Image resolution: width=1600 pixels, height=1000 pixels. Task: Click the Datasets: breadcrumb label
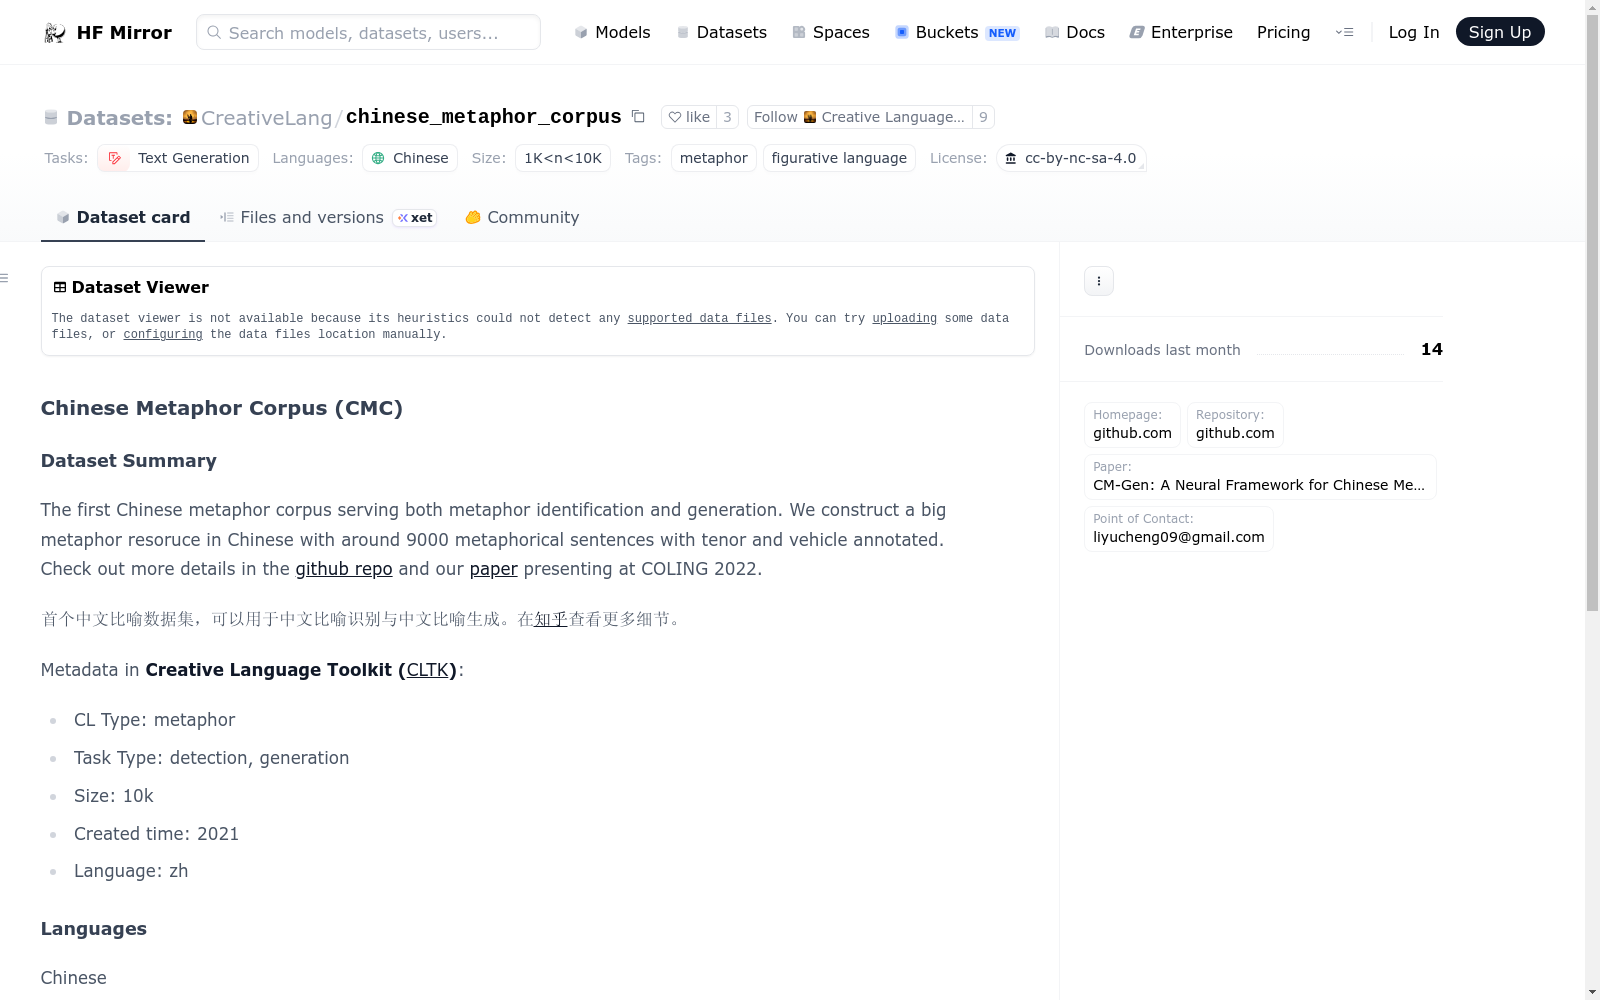(x=120, y=118)
